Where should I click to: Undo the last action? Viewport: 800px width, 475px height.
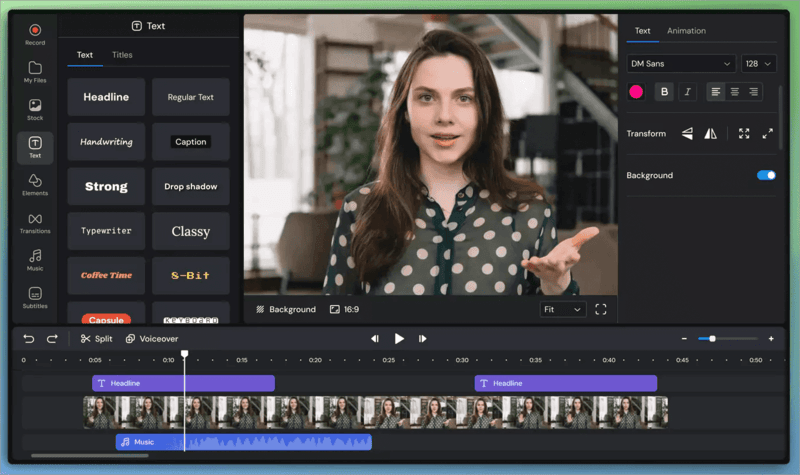29,339
